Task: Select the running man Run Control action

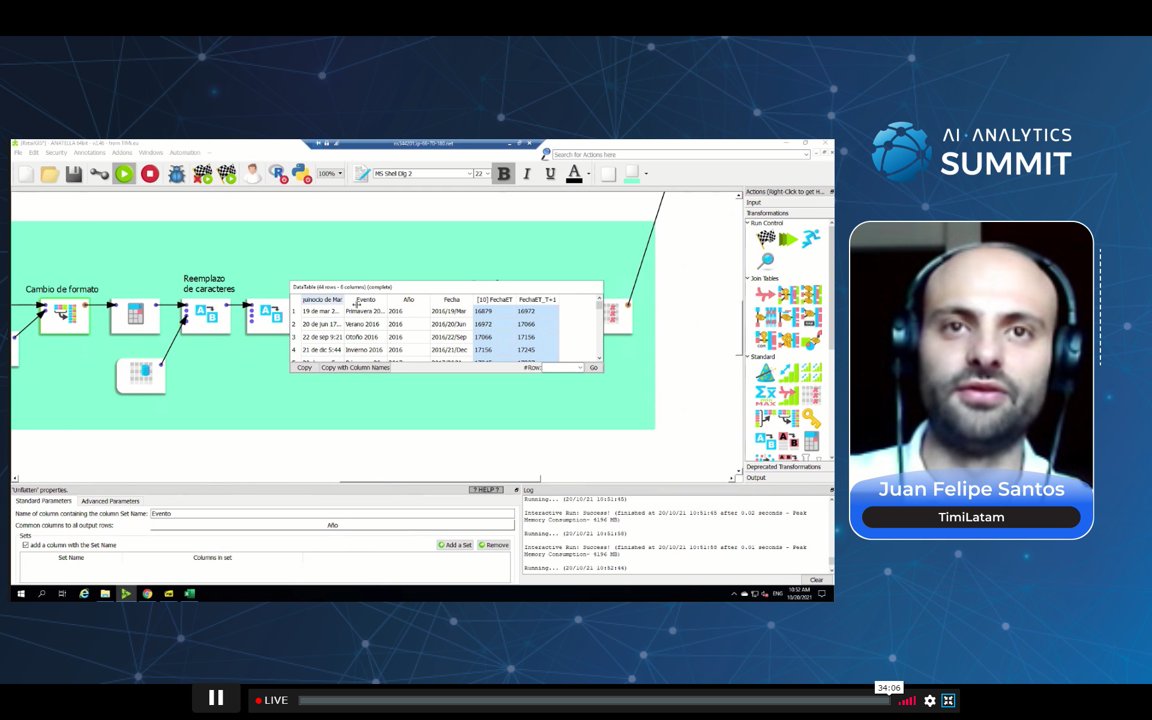Action: (x=811, y=238)
